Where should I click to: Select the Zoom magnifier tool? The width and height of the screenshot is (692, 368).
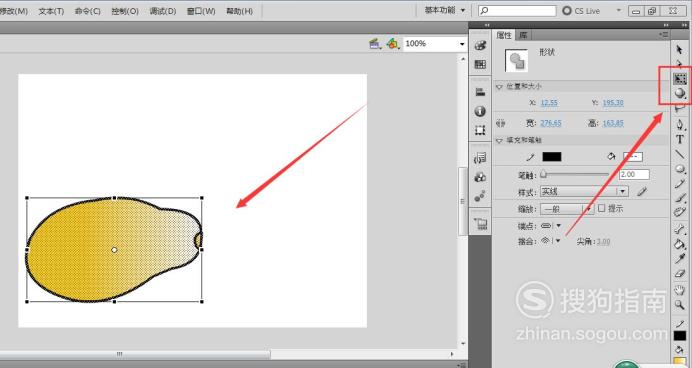(680, 304)
